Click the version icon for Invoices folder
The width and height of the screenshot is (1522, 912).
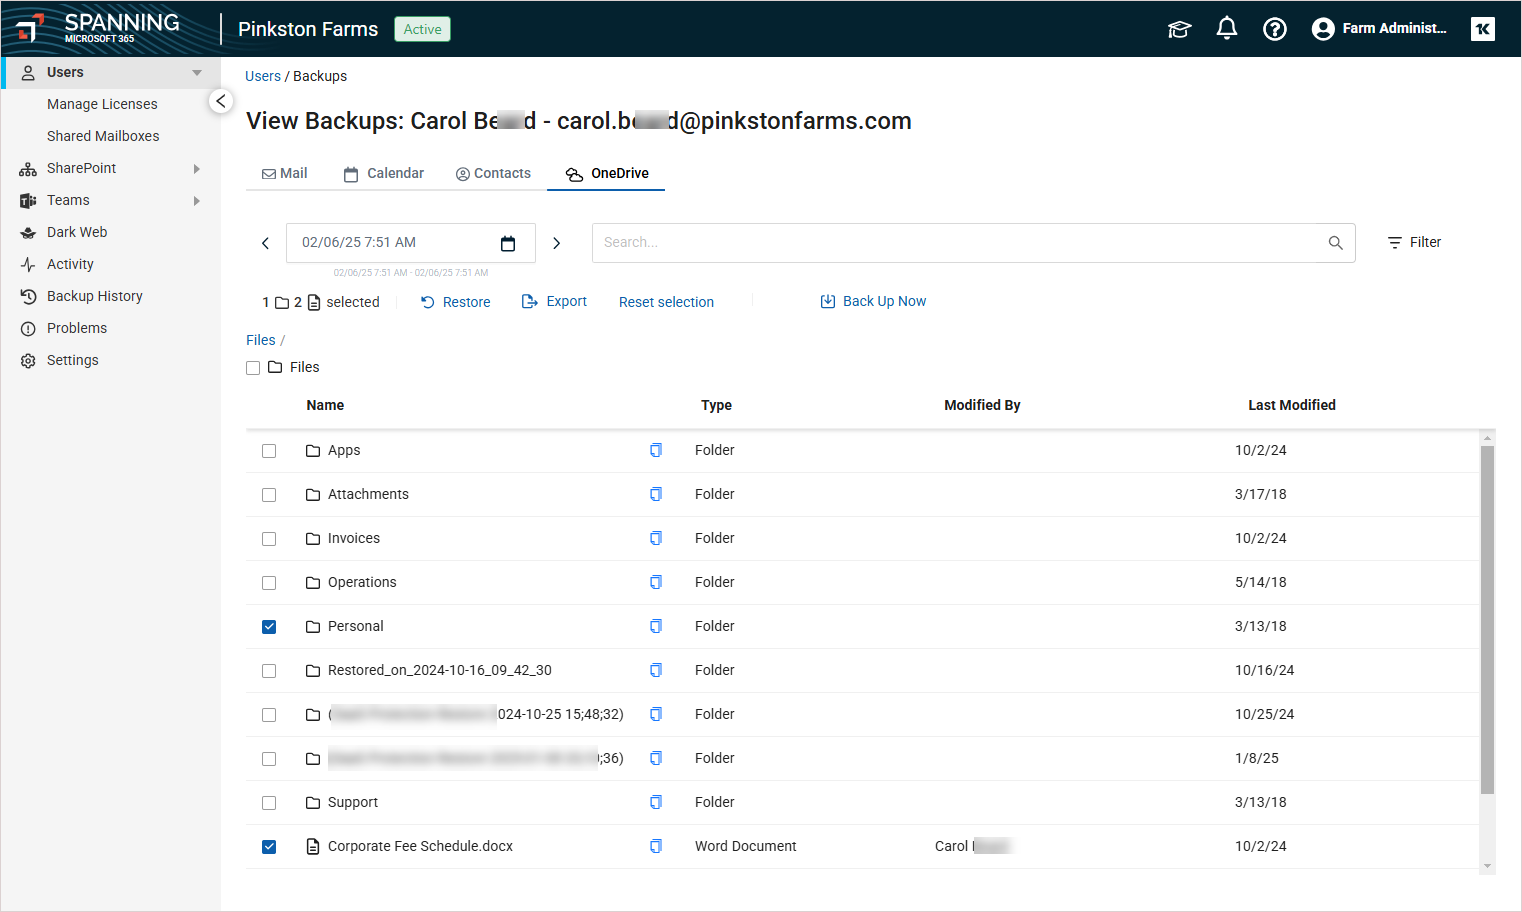coord(656,538)
